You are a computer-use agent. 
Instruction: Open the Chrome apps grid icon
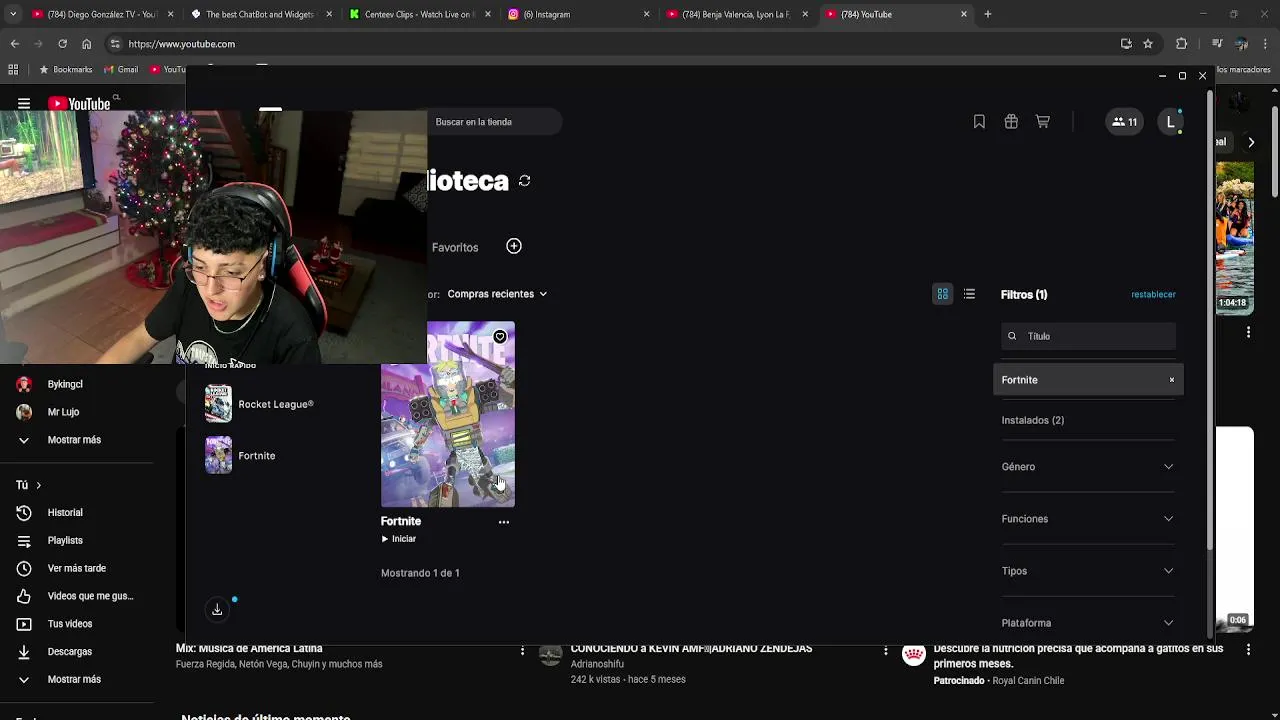point(13,70)
